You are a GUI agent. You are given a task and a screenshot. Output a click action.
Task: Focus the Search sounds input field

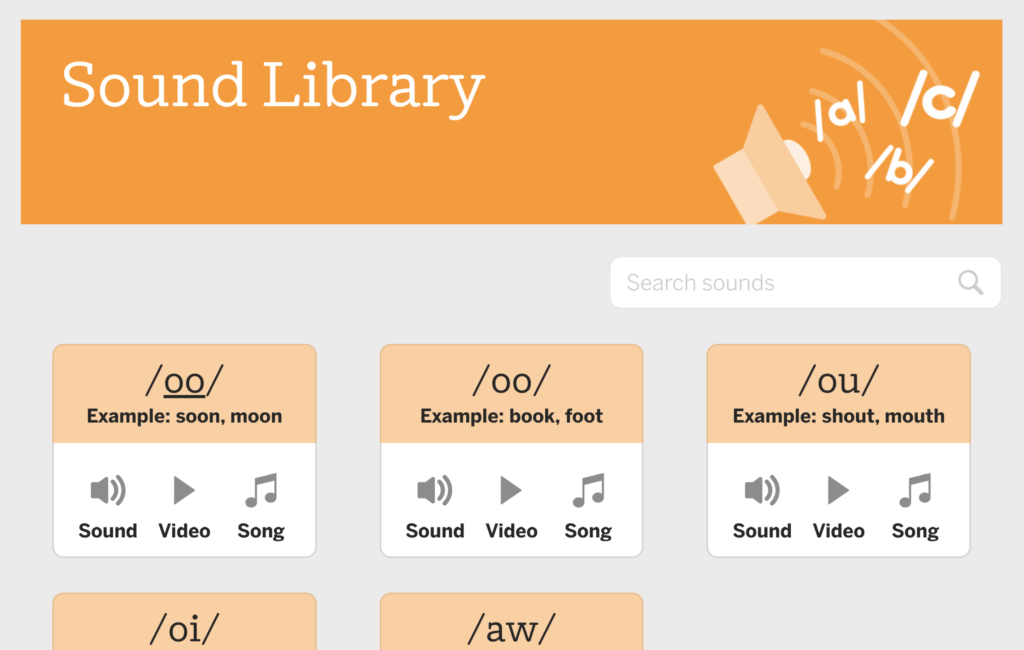[780, 283]
